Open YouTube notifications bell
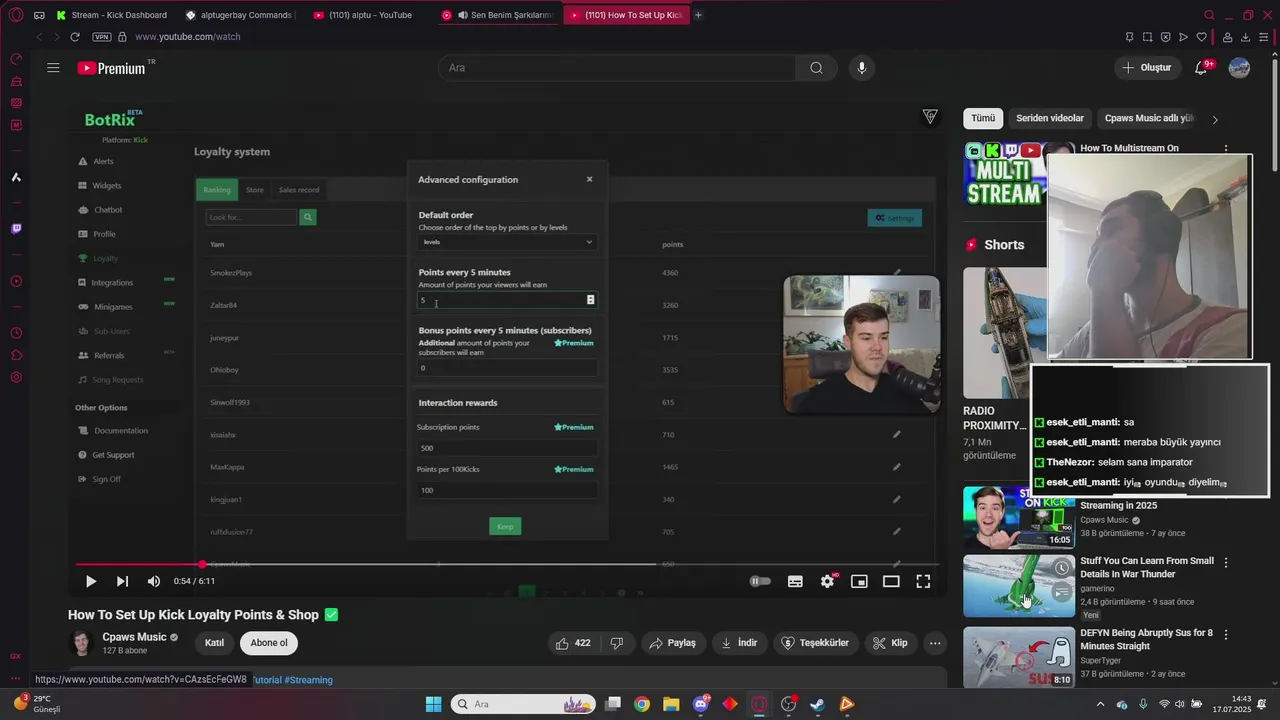Image resolution: width=1280 pixels, height=720 pixels. 1202,68
